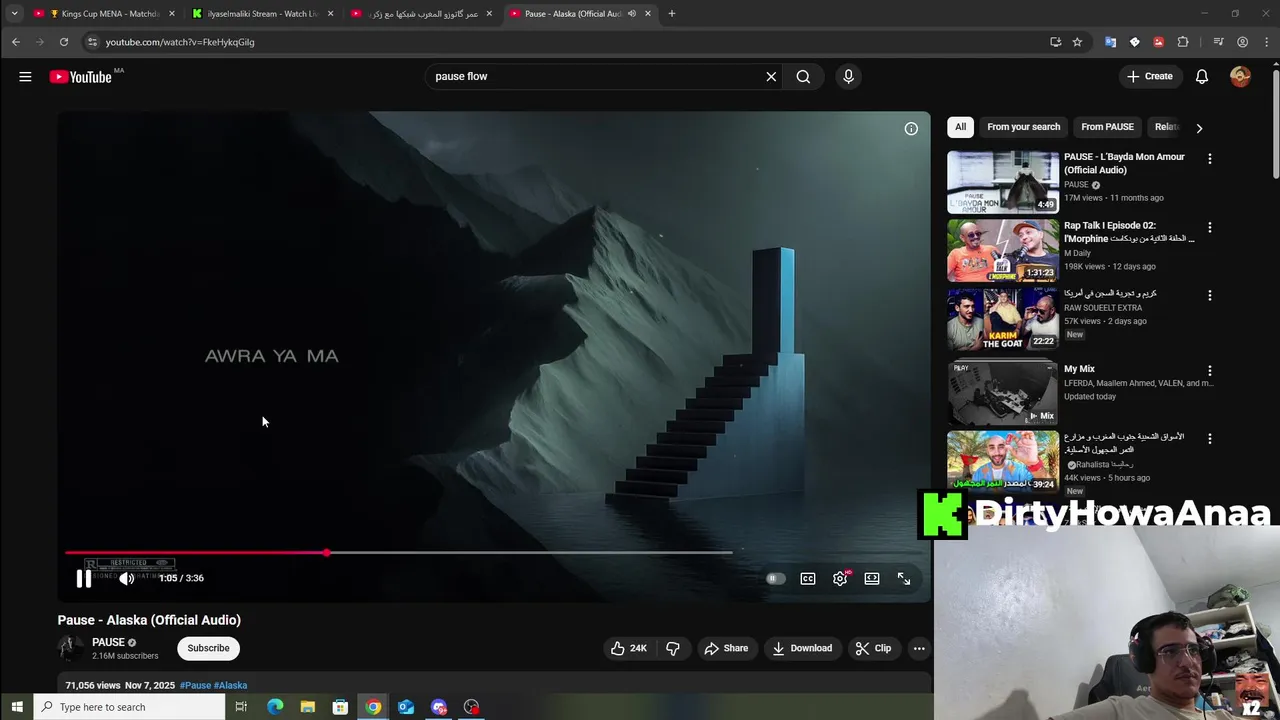The image size is (1280, 720).
Task: Open the PAUSE channel name link
Action: (x=108, y=642)
